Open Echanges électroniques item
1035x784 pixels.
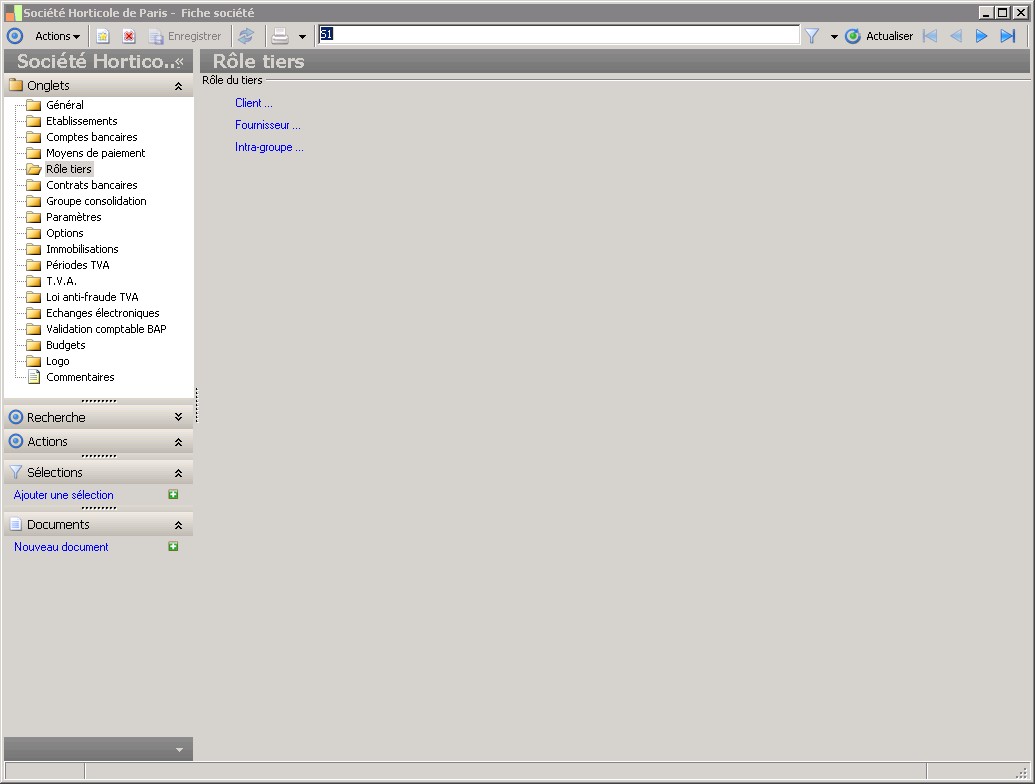point(102,313)
